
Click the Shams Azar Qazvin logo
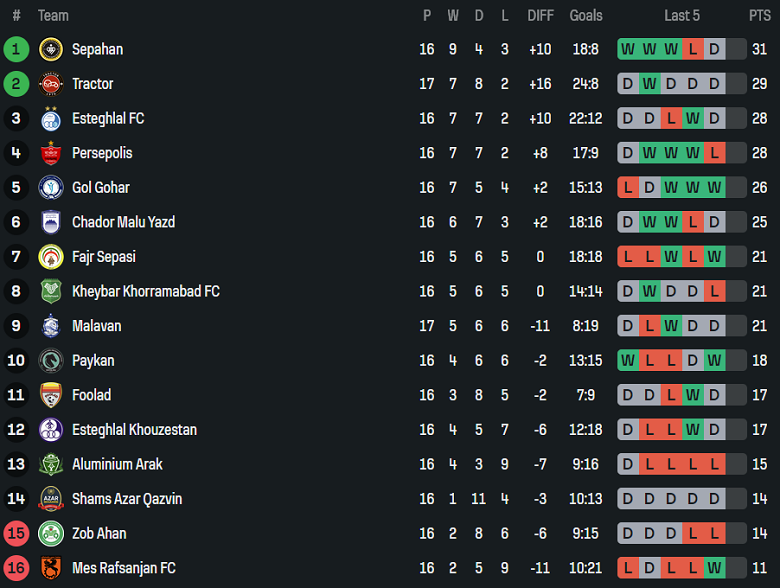51,499
